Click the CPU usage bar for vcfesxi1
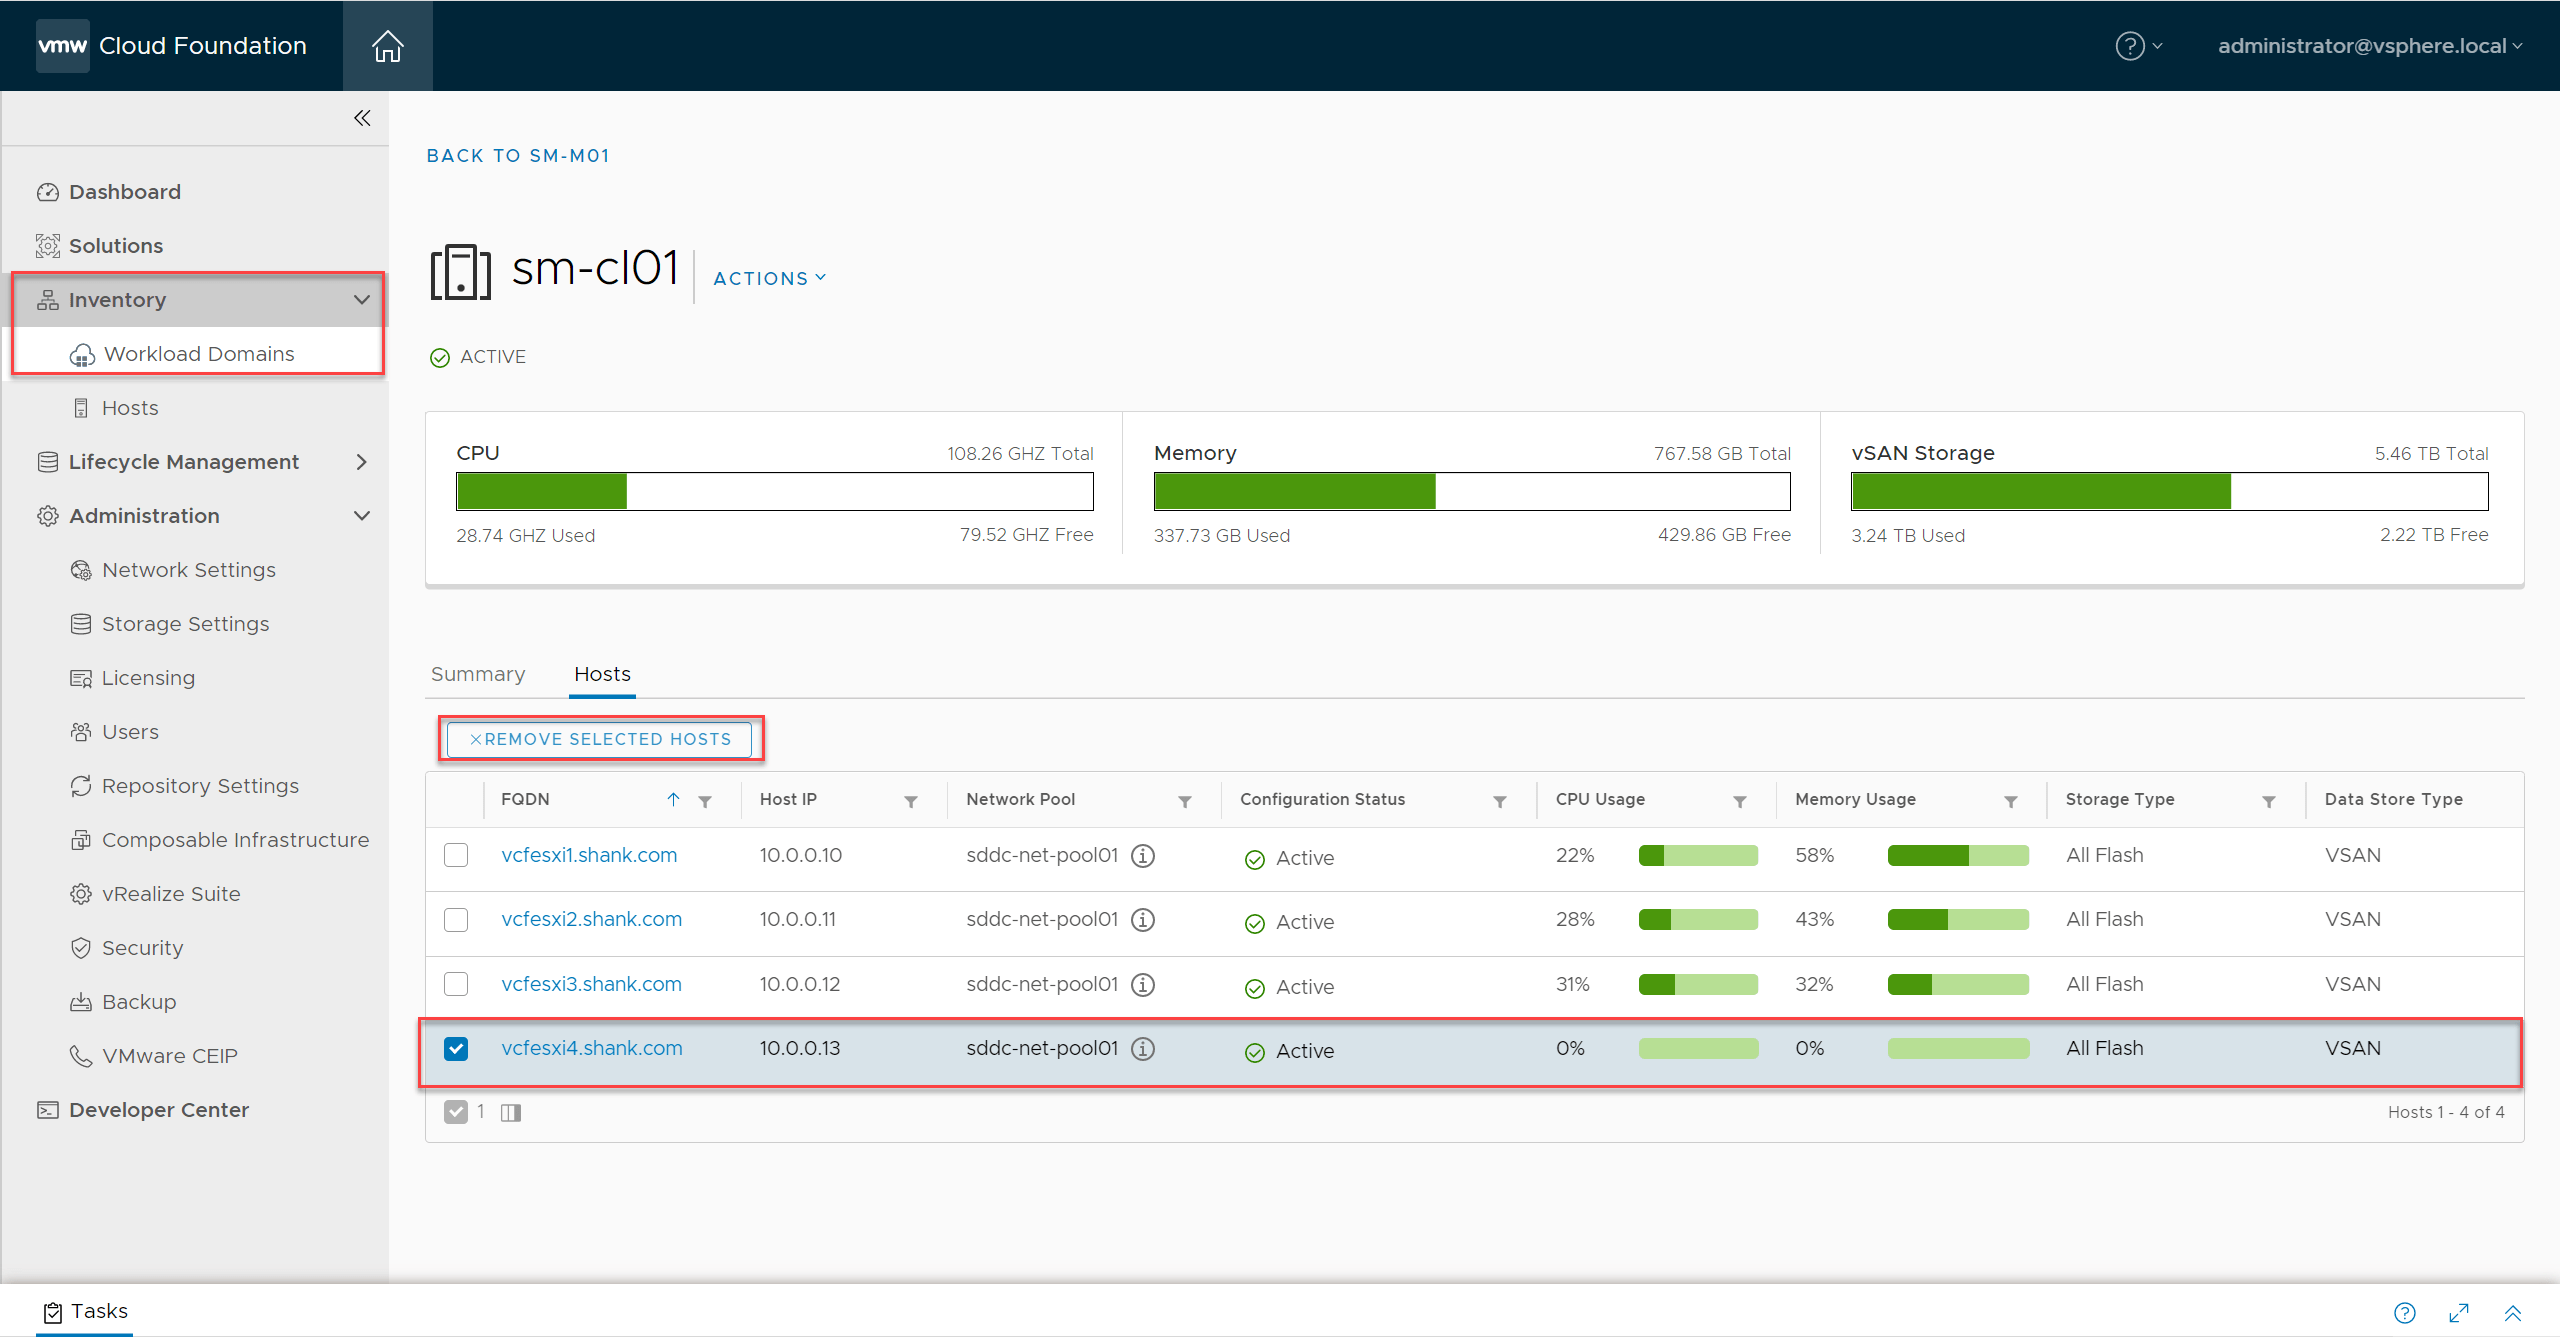The image size is (2560, 1337). [1698, 856]
